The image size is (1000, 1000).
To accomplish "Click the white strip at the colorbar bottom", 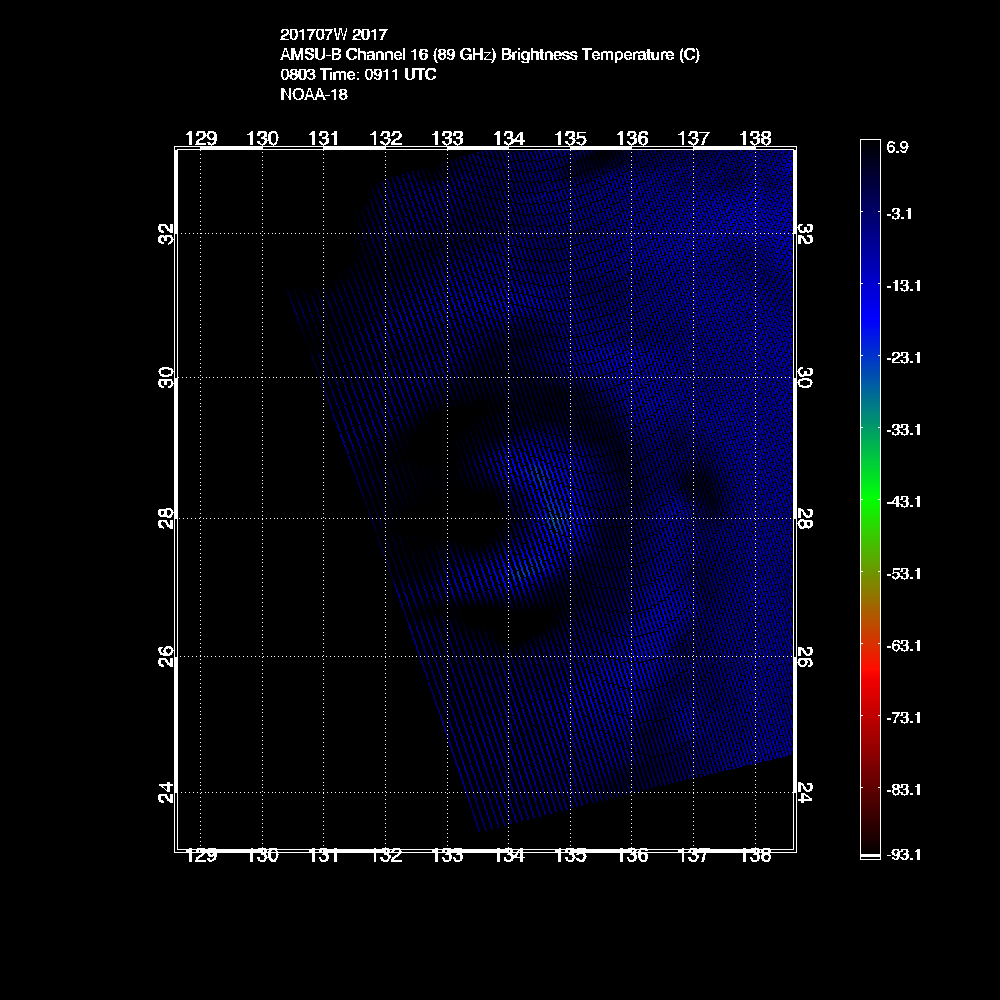I will [869, 857].
